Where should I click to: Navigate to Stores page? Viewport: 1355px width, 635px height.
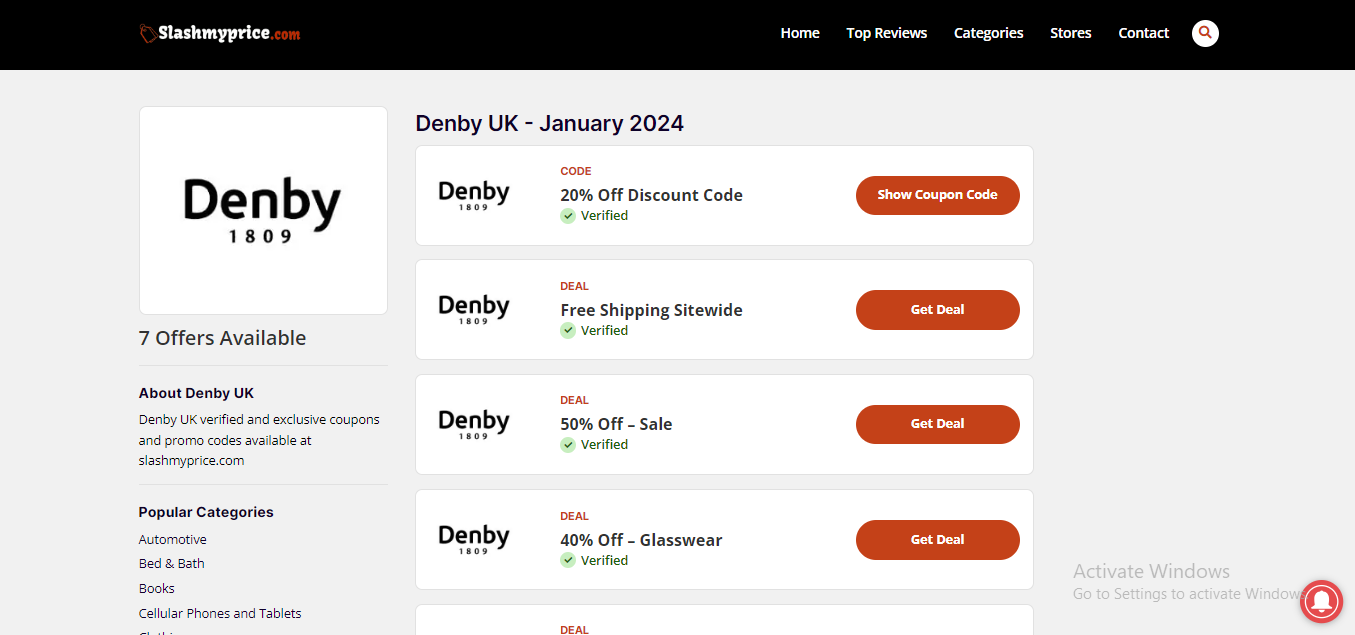pos(1070,33)
